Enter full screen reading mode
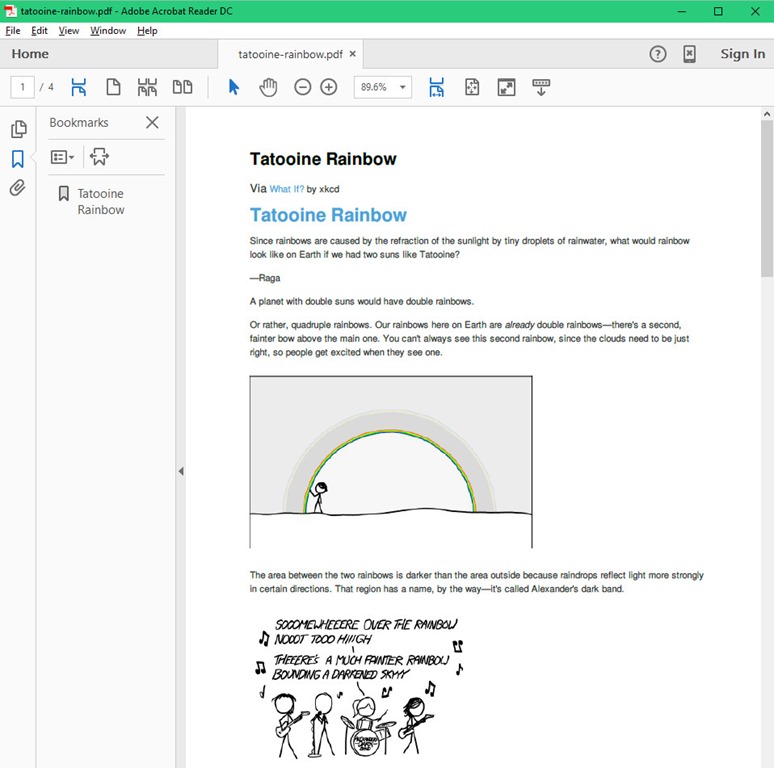The image size is (774, 768). (506, 87)
